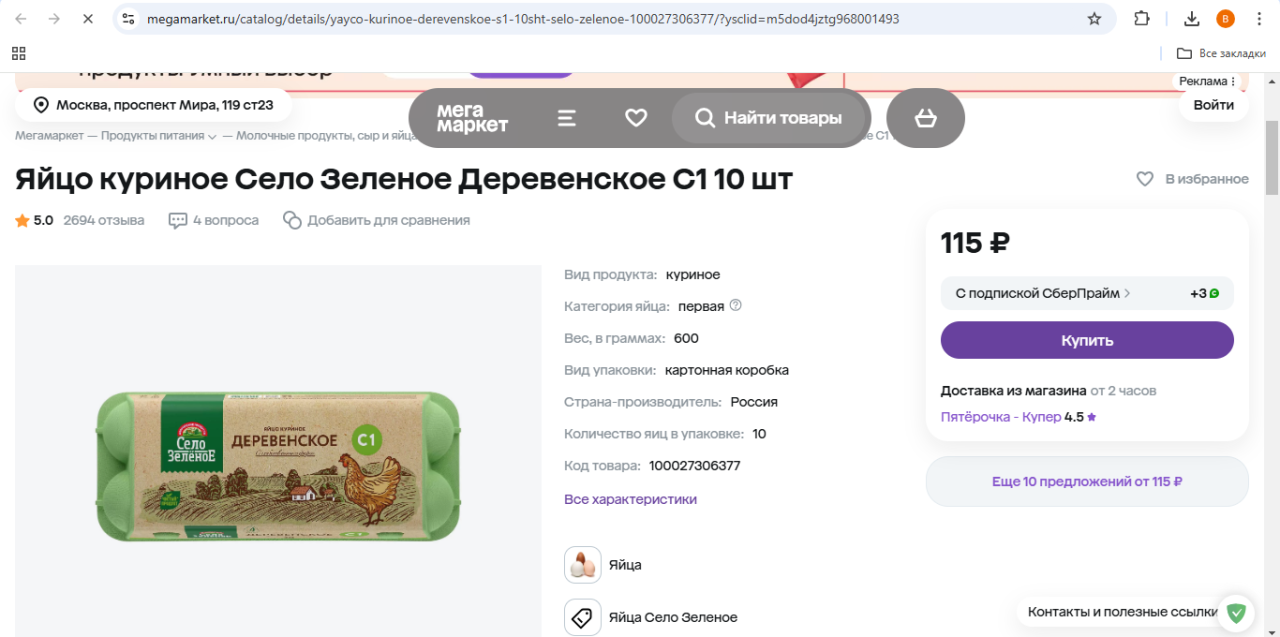1280x637 pixels.
Task: Click the Купить buy button
Action: point(1087,340)
